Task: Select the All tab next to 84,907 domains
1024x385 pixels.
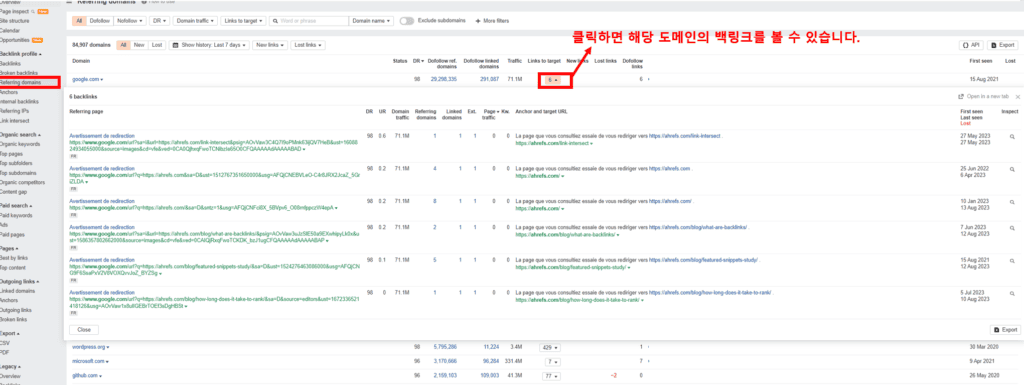Action: click(x=123, y=45)
